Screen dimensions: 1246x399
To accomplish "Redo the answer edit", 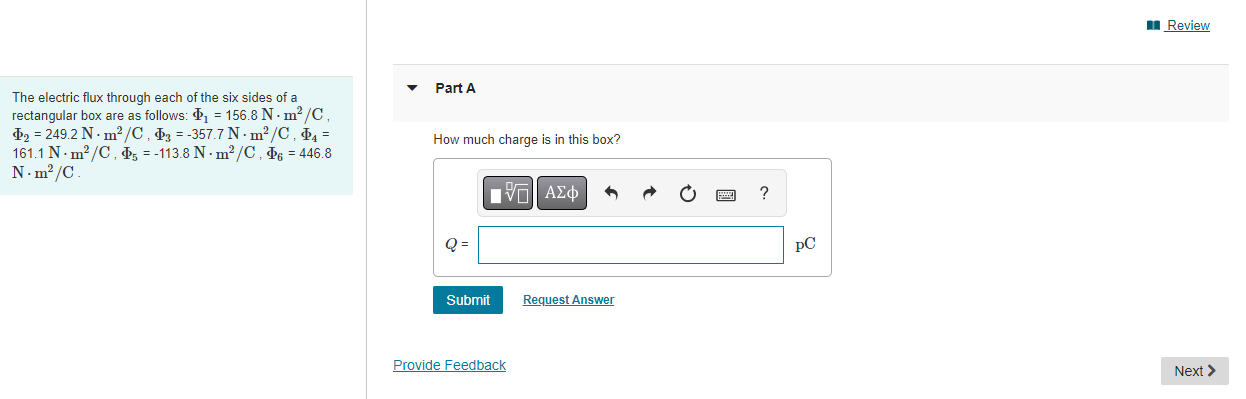I will [x=650, y=194].
